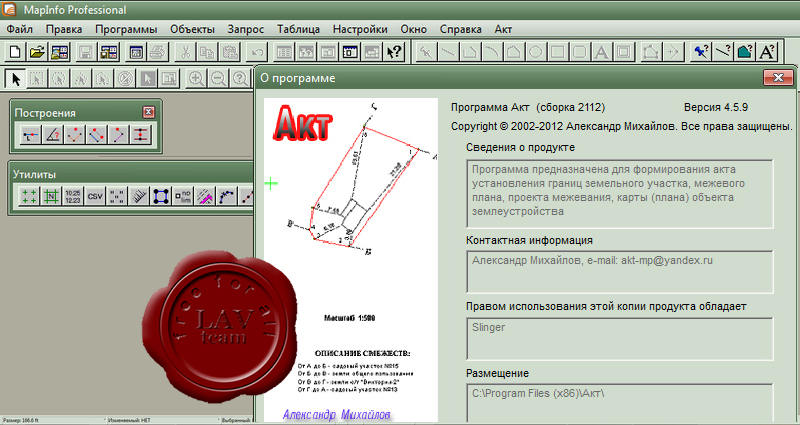Click the contact info field with akt-mp@yandex.ru

click(620, 272)
